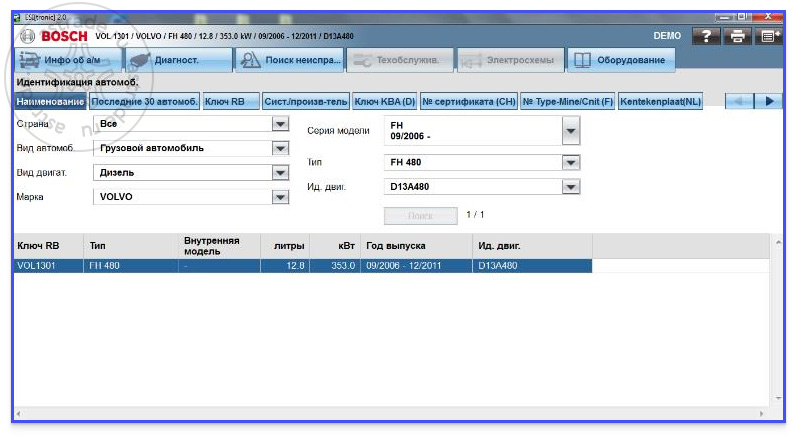Open the notes list icon in the header
Image resolution: width=799 pixels, height=437 pixels.
tap(768, 36)
